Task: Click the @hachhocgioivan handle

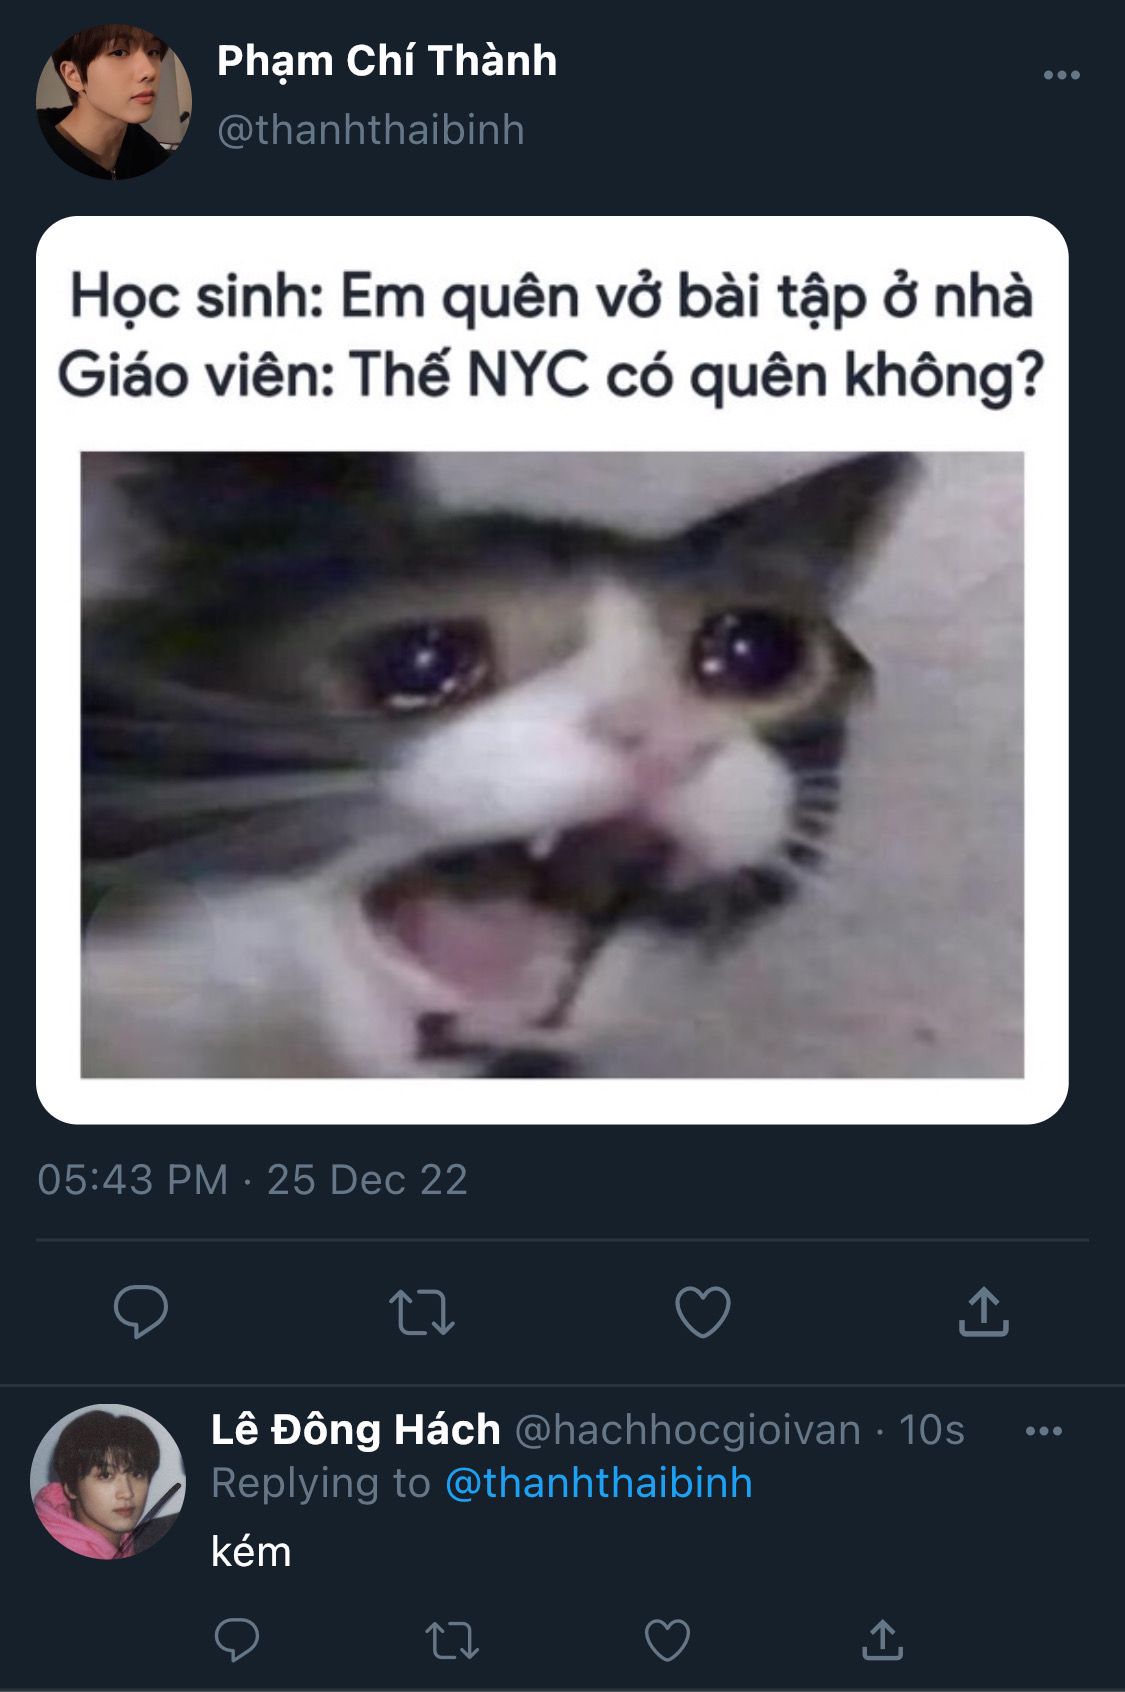Action: click(688, 1430)
